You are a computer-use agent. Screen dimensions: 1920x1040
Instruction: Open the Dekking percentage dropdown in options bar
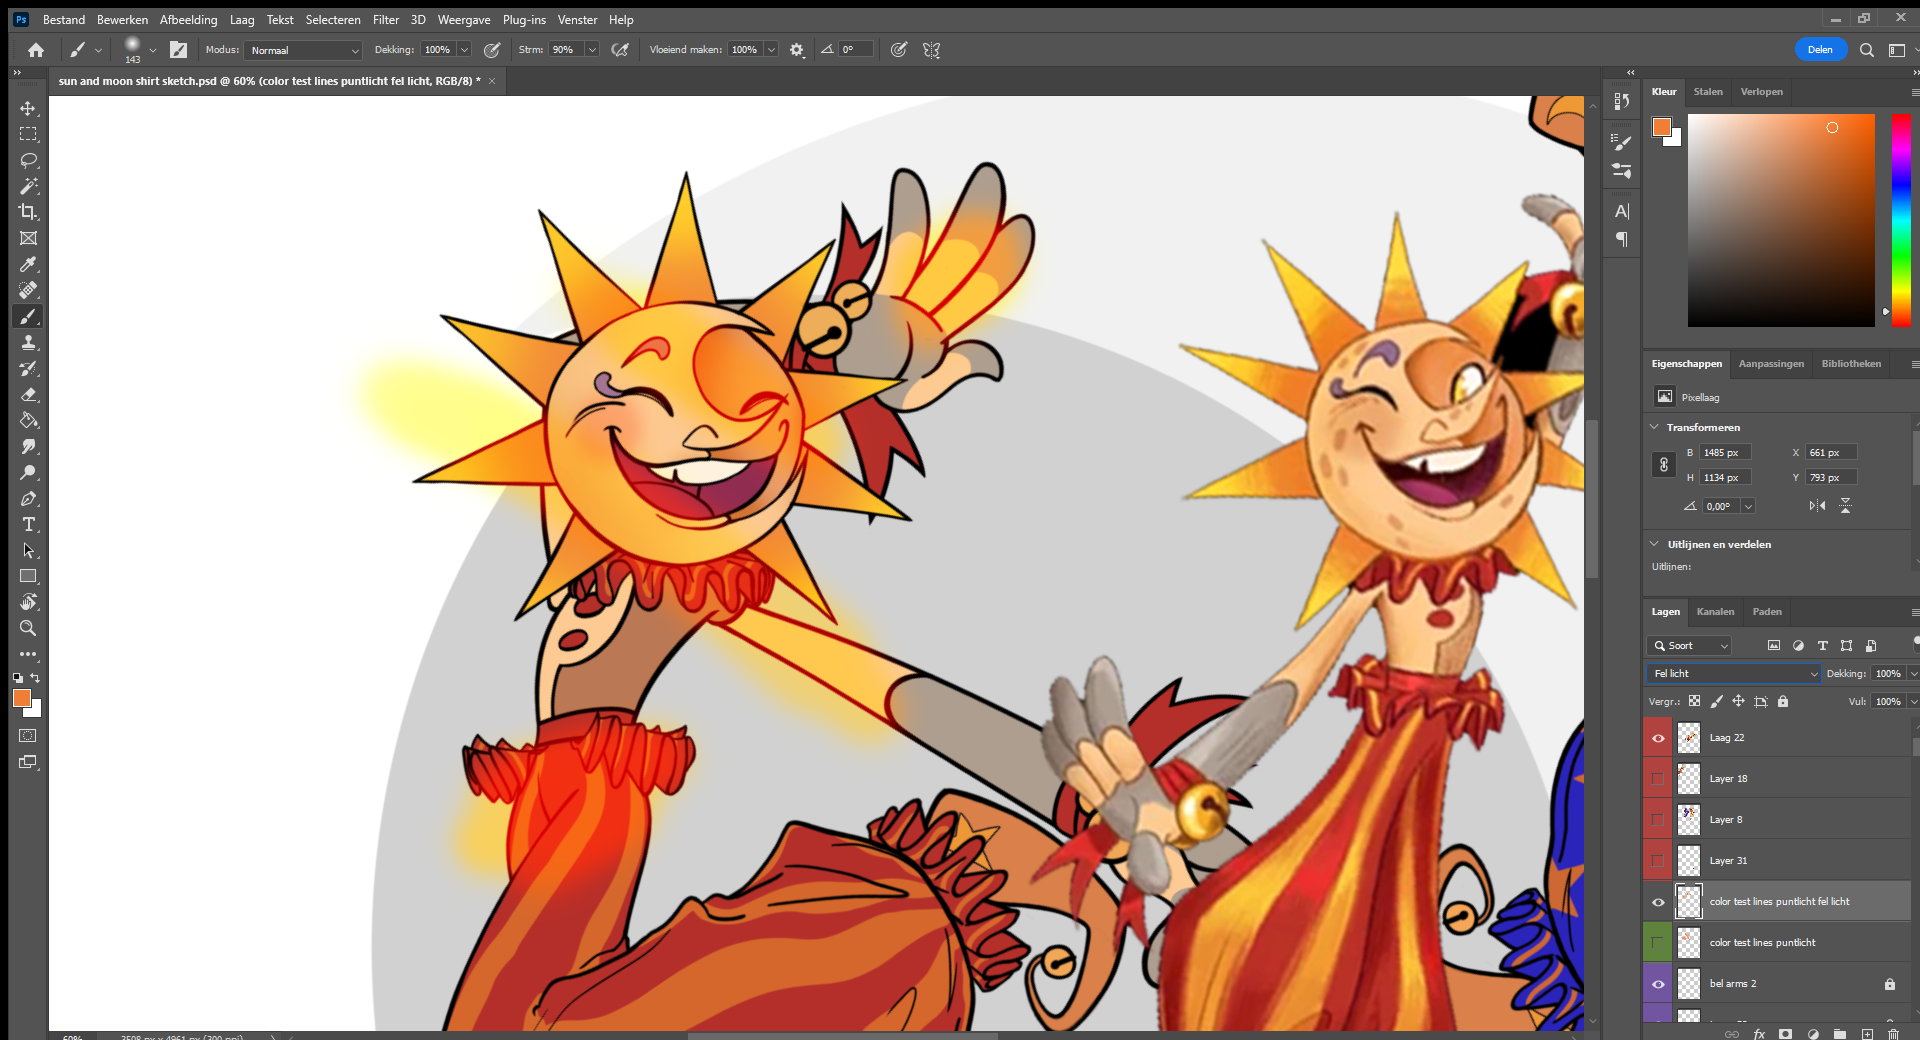point(464,50)
